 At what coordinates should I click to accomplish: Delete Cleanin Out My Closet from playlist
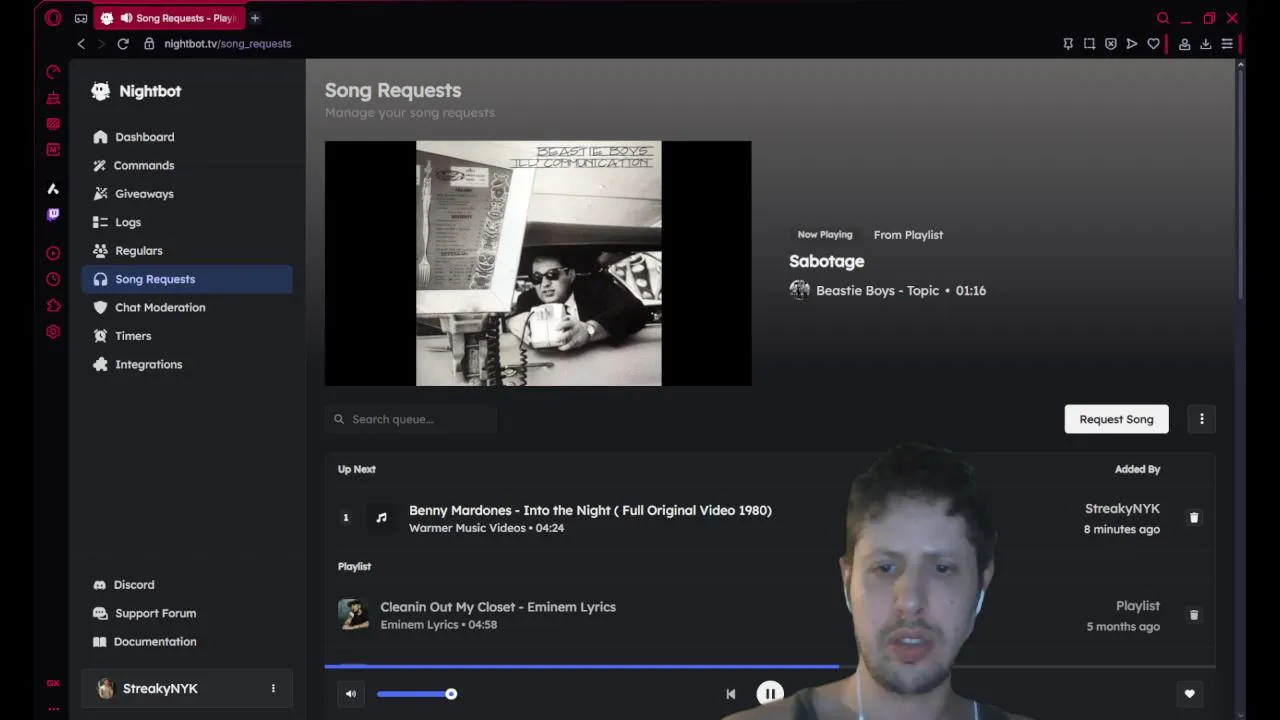[1193, 615]
